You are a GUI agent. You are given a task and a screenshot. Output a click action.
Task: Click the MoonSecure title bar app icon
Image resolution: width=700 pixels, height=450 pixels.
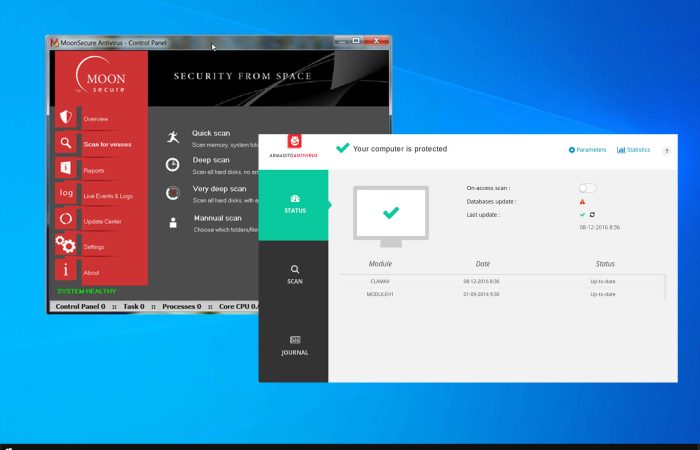click(54, 42)
